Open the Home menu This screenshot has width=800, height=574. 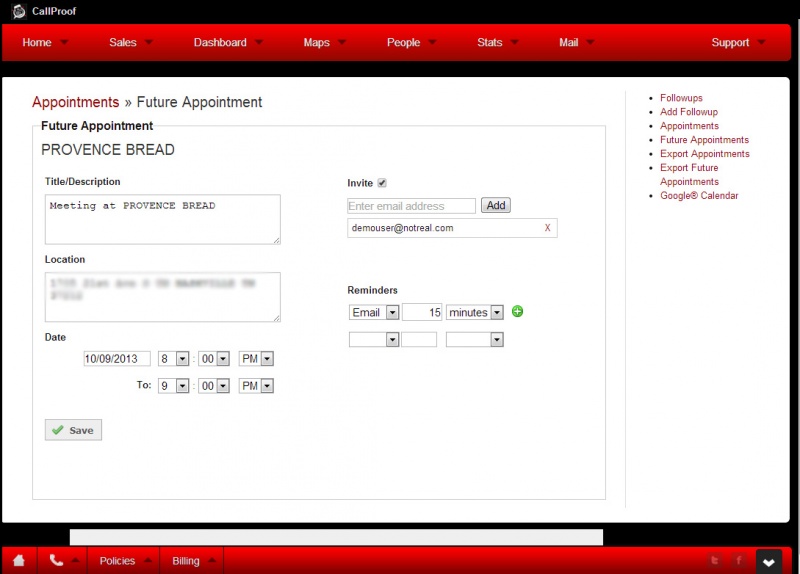pos(44,42)
